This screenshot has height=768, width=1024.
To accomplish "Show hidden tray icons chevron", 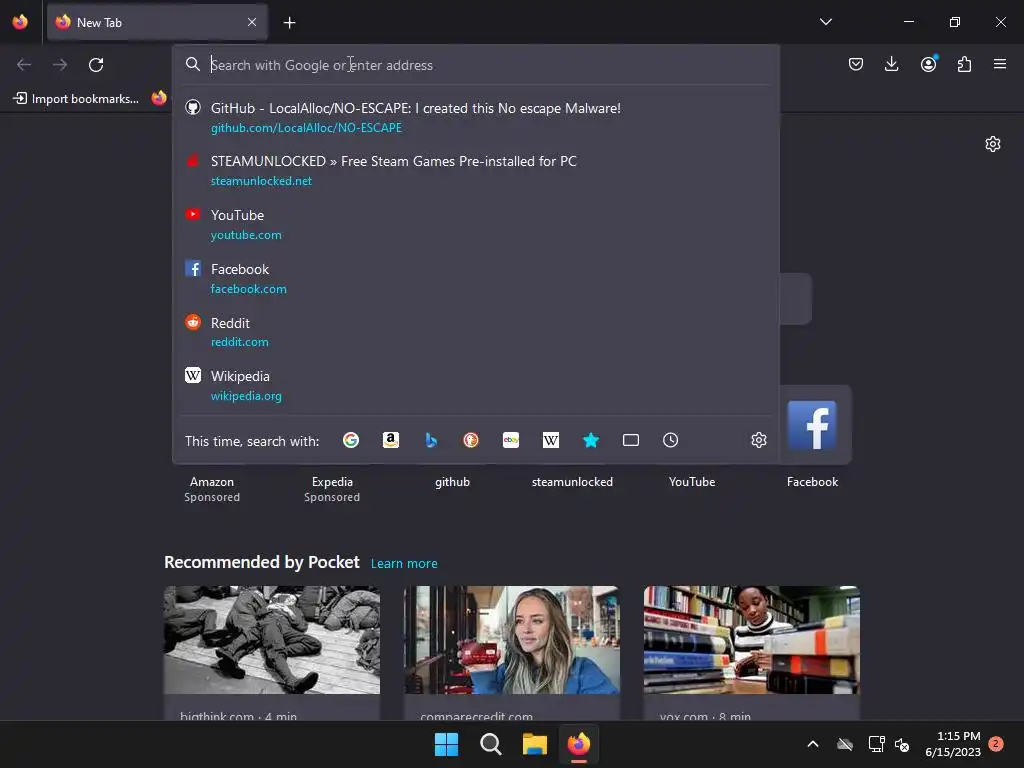I will click(813, 744).
